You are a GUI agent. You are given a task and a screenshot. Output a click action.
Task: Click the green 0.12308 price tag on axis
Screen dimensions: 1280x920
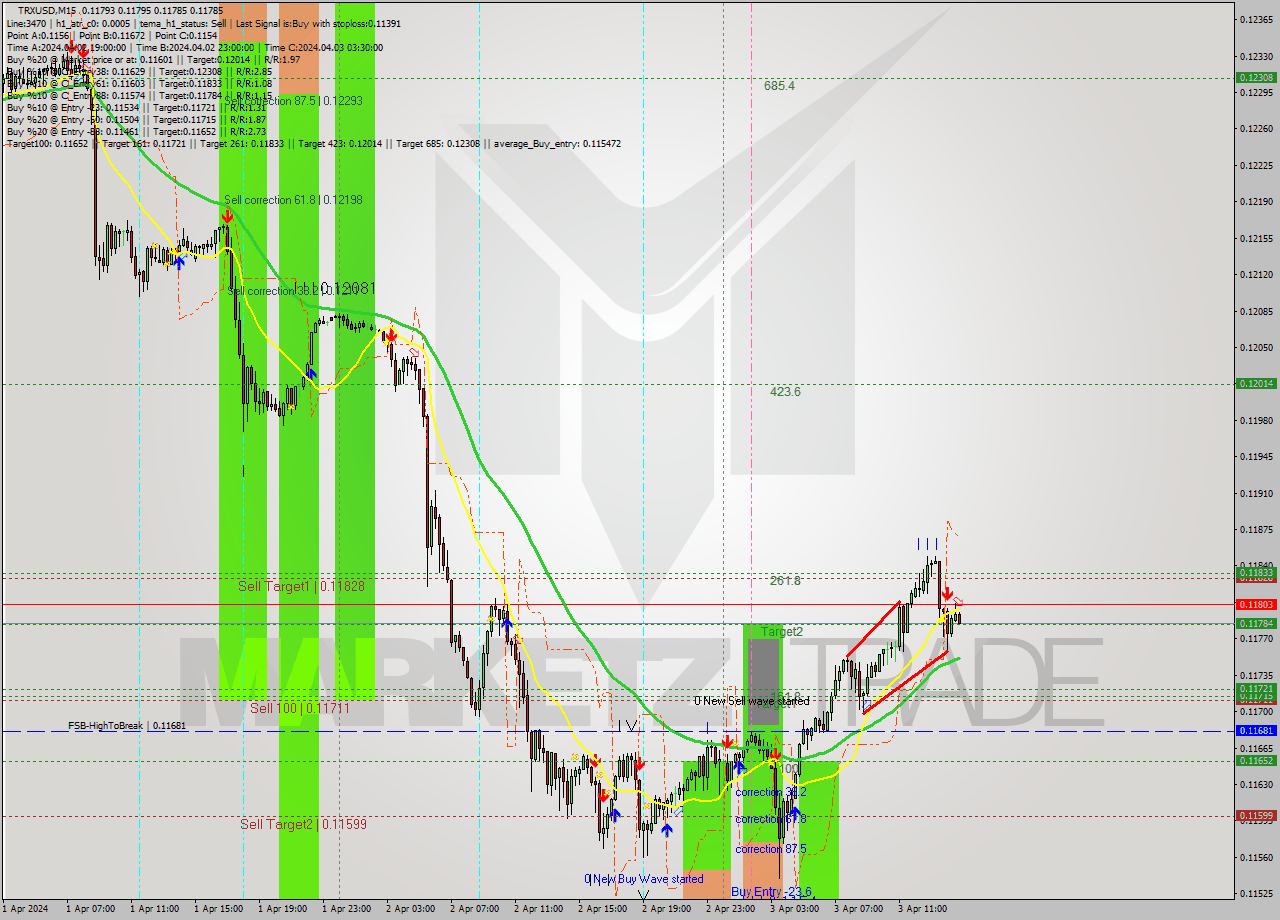(x=1256, y=77)
